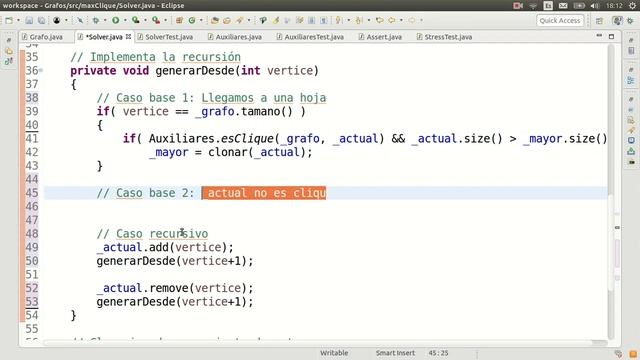Image resolution: width=640 pixels, height=360 pixels.
Task: Click the New Java Package icon
Action: click(179, 20)
